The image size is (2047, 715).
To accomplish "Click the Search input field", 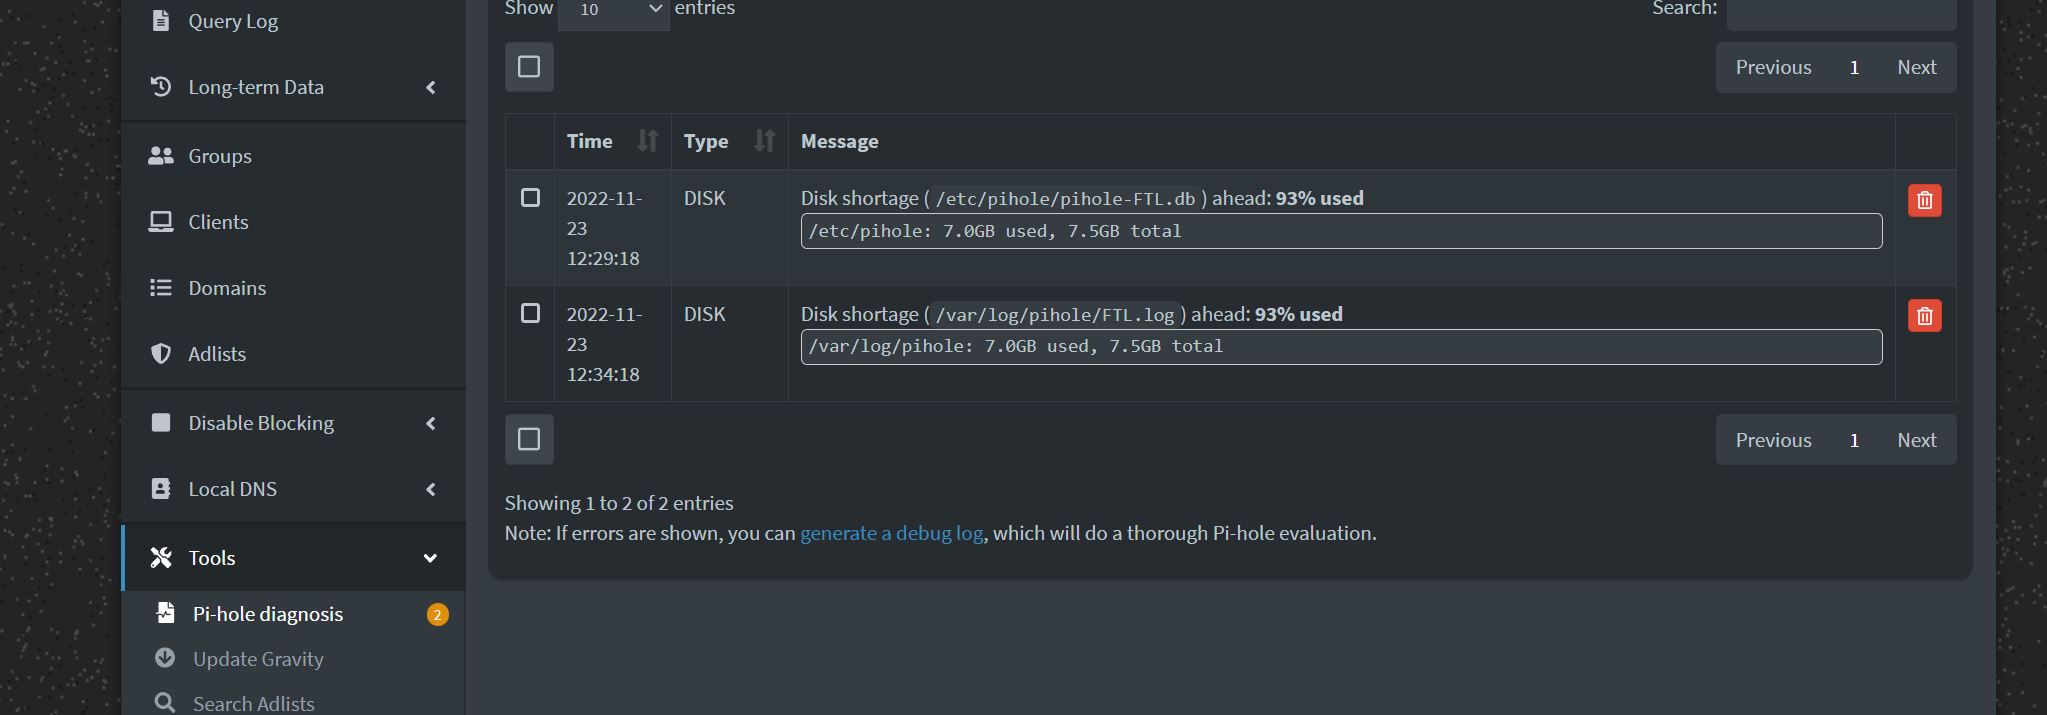I will pos(1841,10).
